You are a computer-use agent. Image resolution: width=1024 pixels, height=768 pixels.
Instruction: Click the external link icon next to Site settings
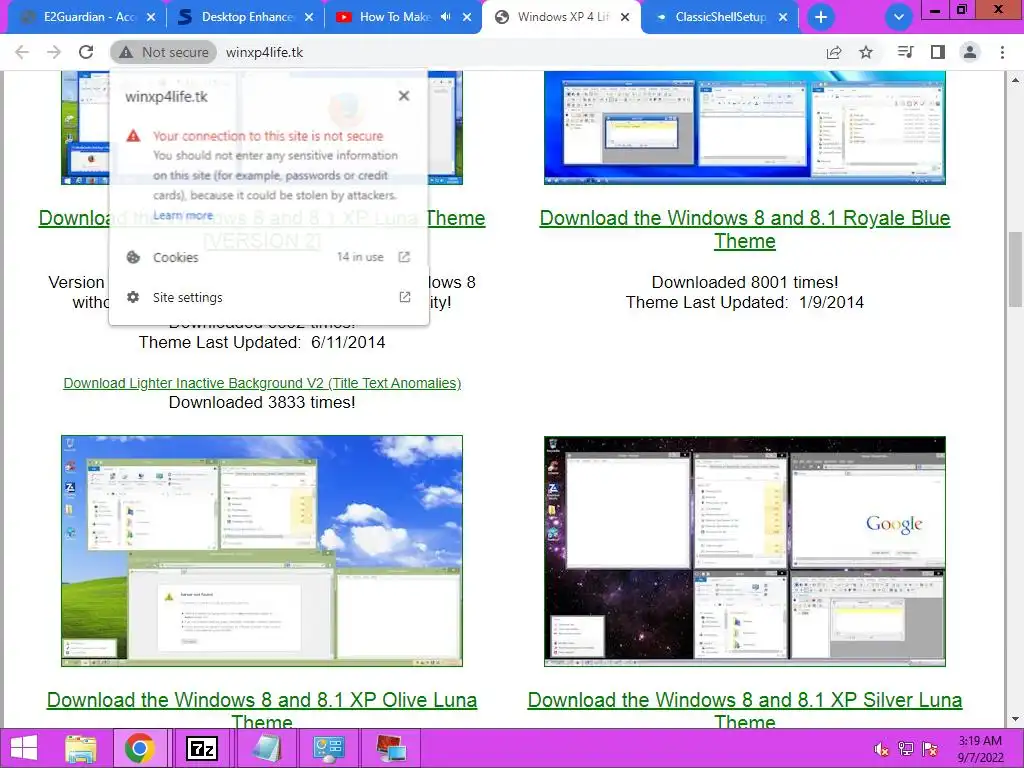point(404,297)
